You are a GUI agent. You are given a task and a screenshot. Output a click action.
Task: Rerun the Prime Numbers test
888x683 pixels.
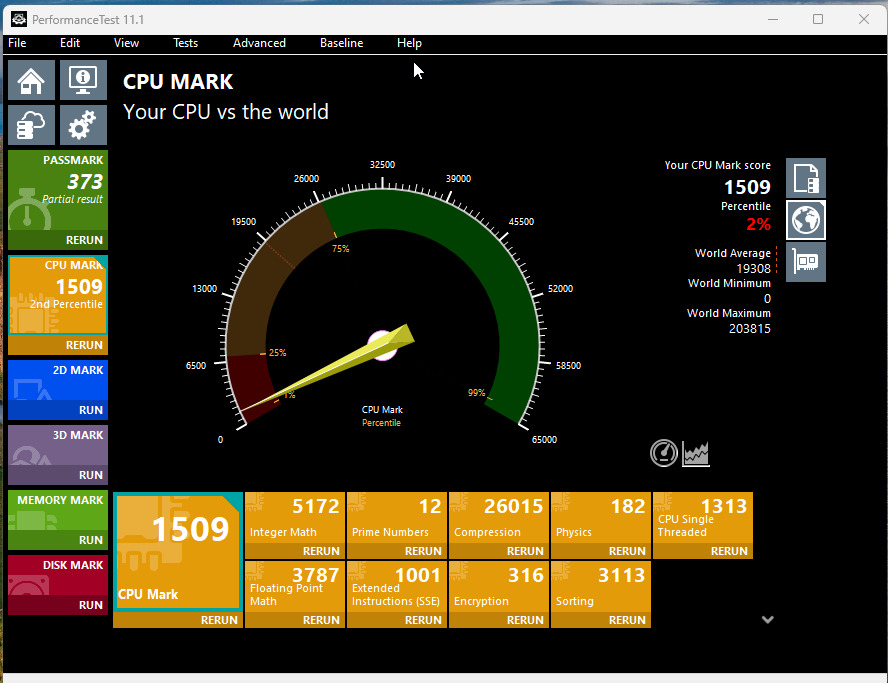pos(396,551)
